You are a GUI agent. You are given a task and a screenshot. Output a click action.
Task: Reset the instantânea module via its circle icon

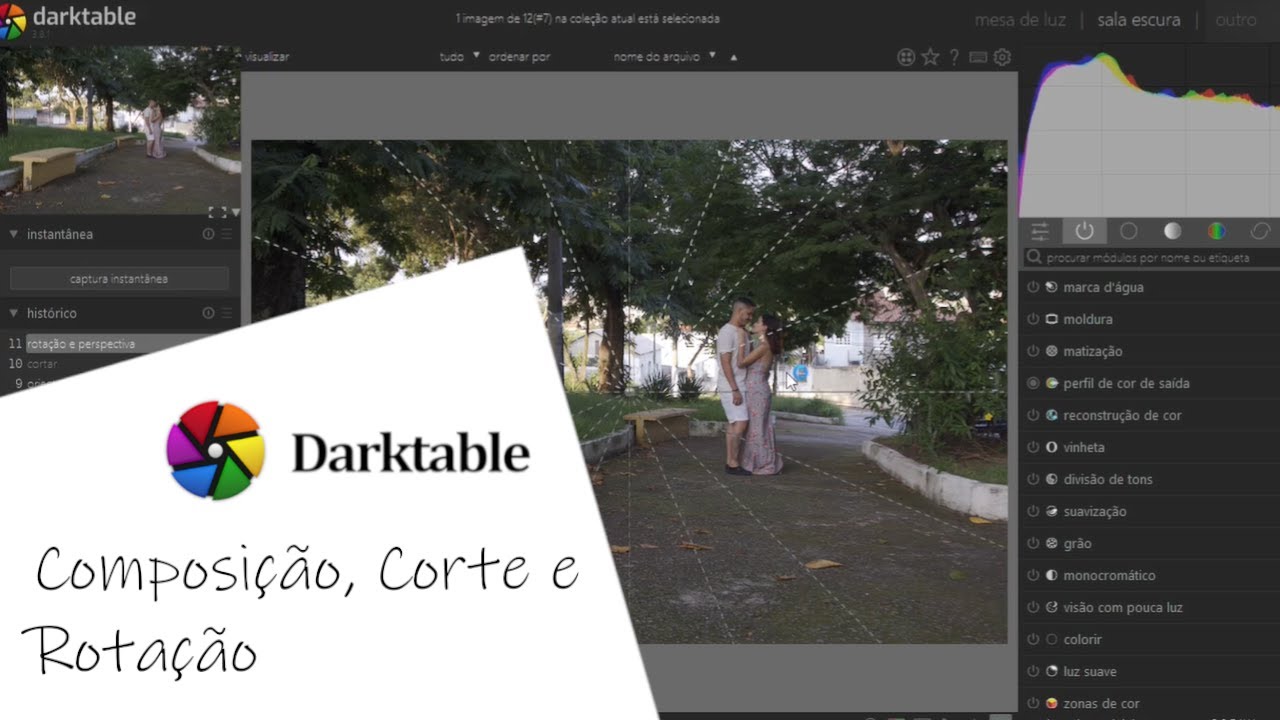click(x=208, y=234)
